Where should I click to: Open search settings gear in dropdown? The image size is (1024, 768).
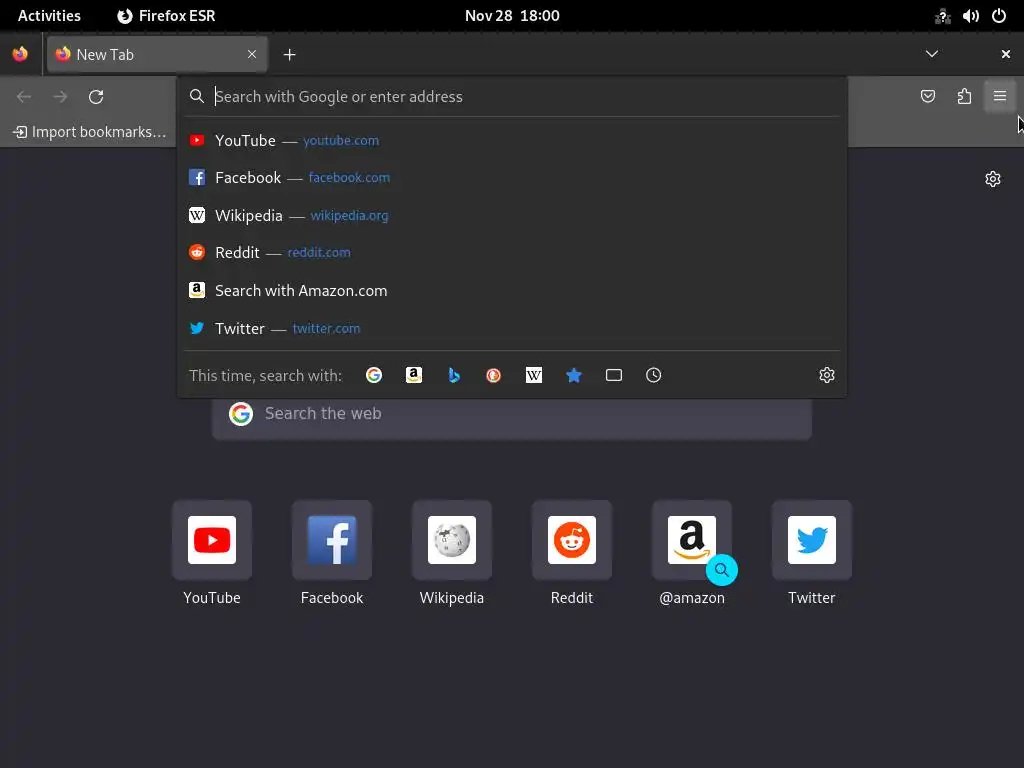(826, 375)
